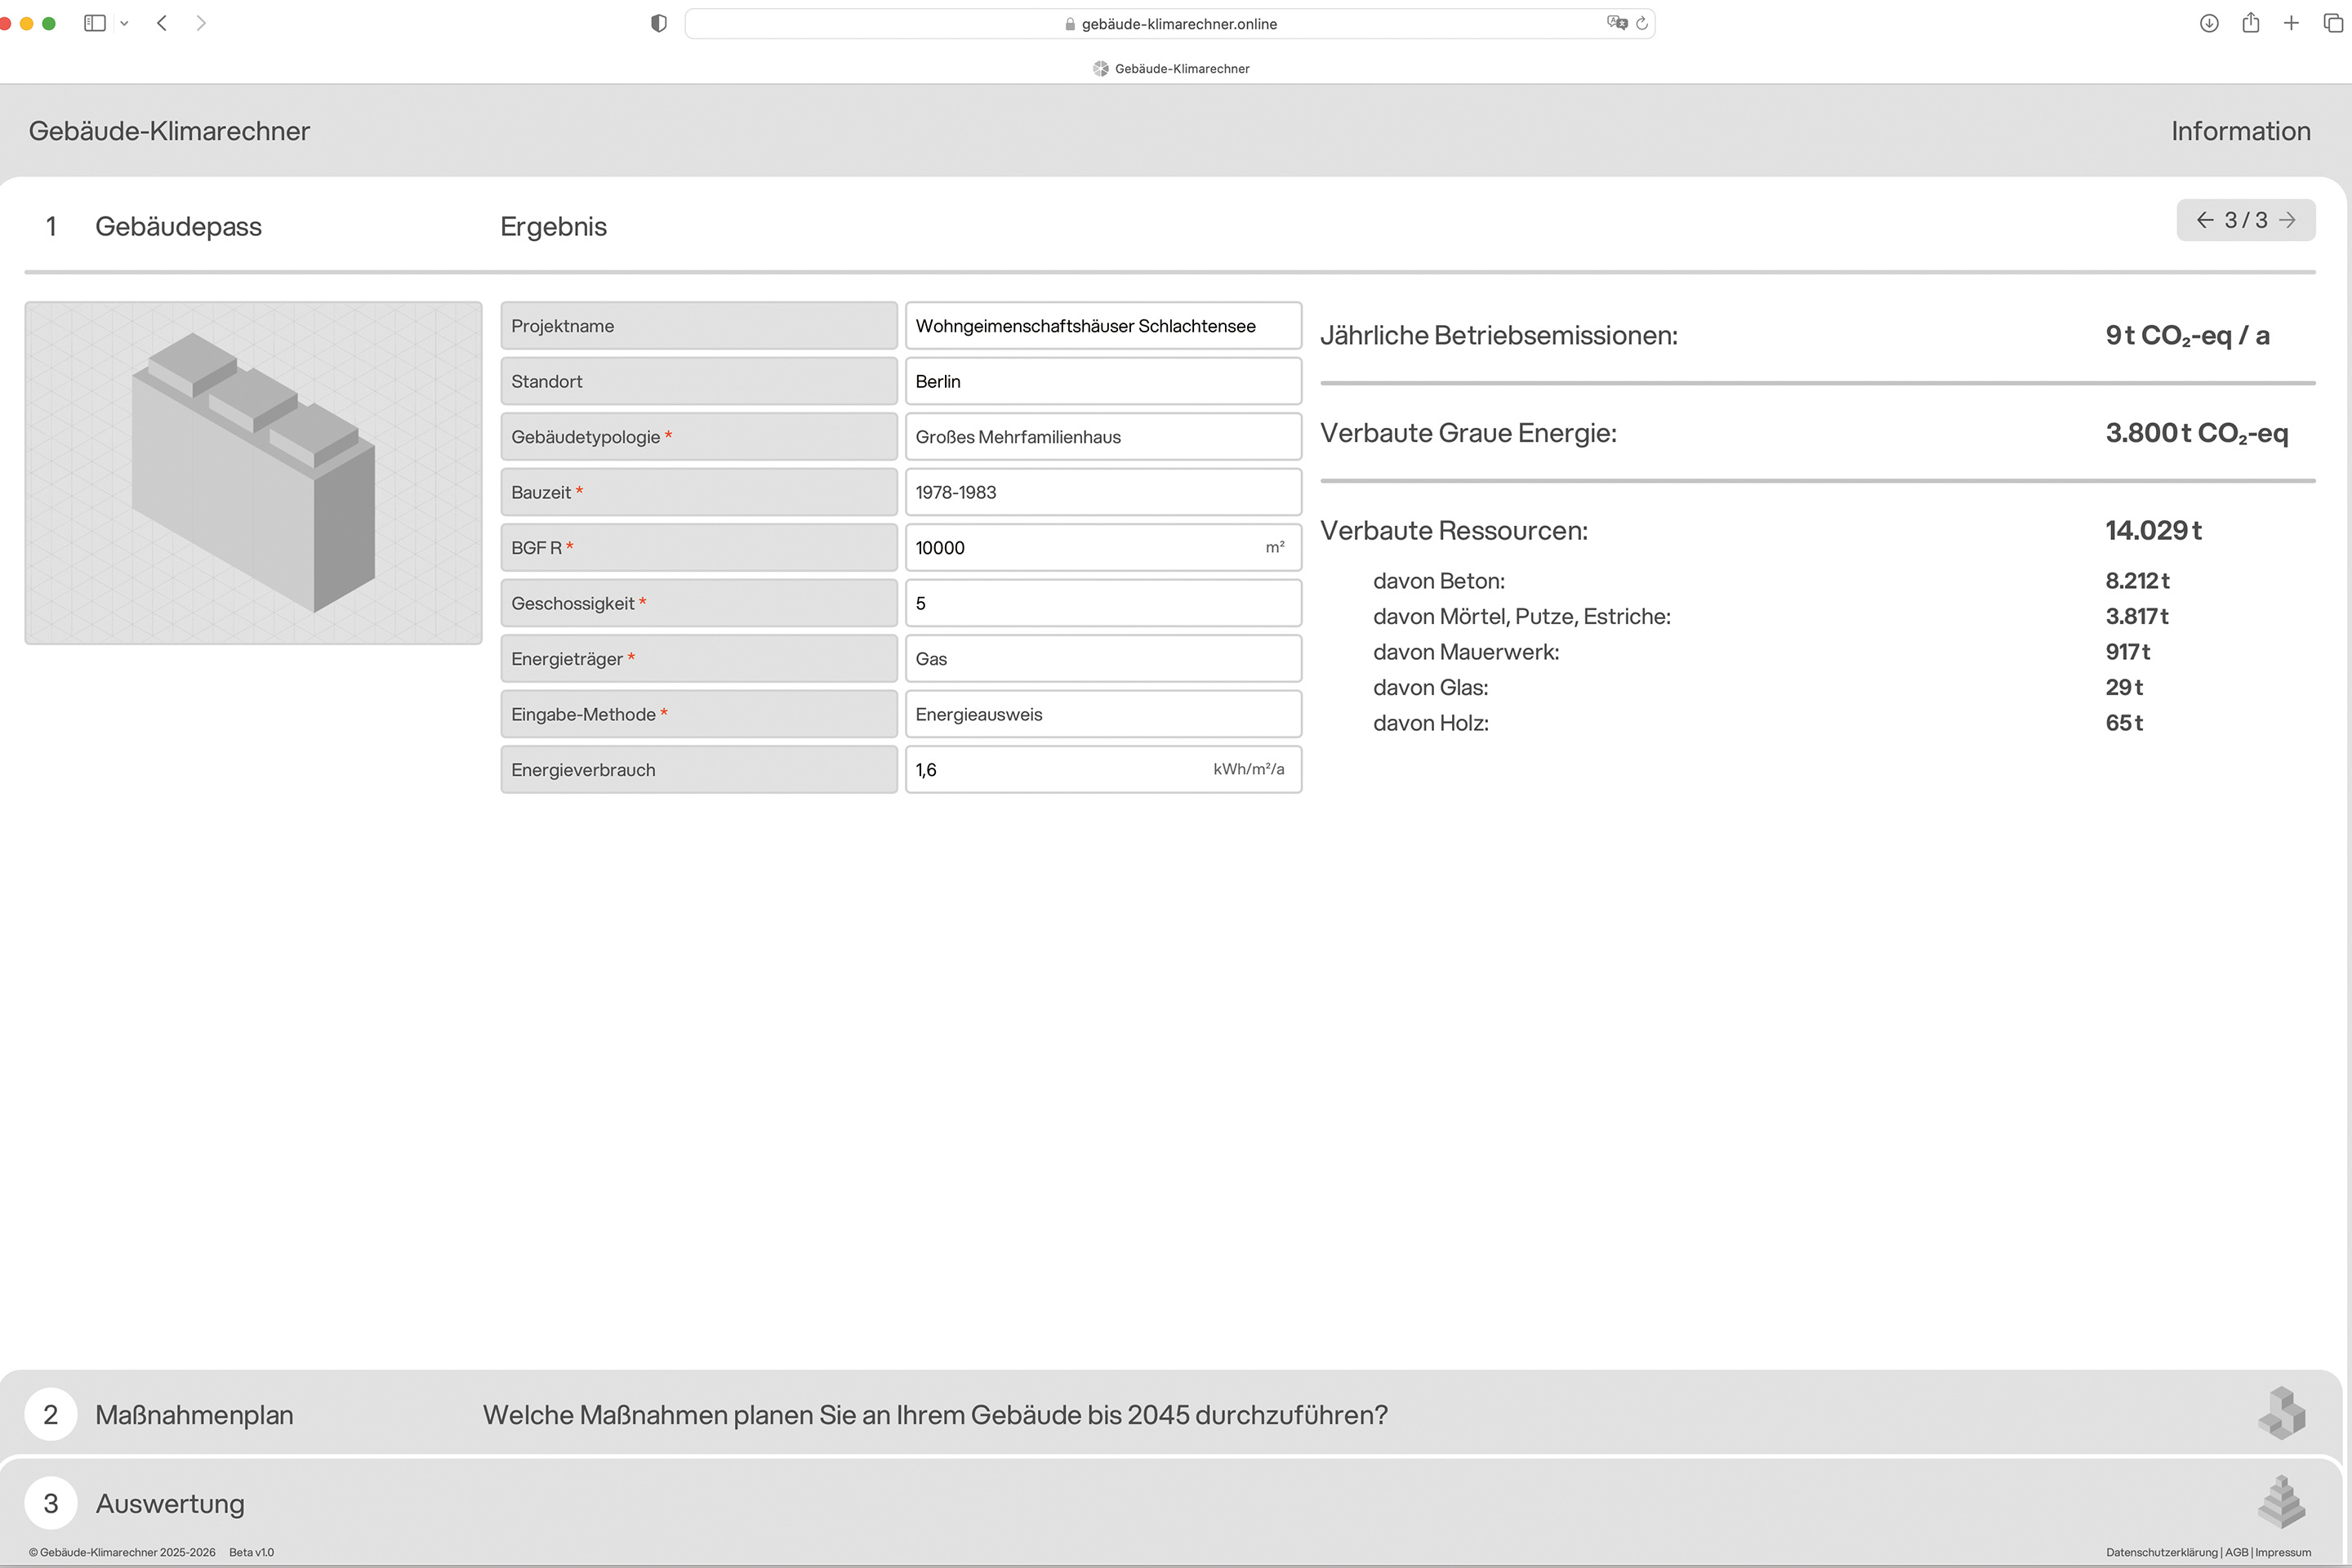Open the Bauzeit dropdown 1978-1983
The height and width of the screenshot is (1568, 2352).
(1103, 492)
